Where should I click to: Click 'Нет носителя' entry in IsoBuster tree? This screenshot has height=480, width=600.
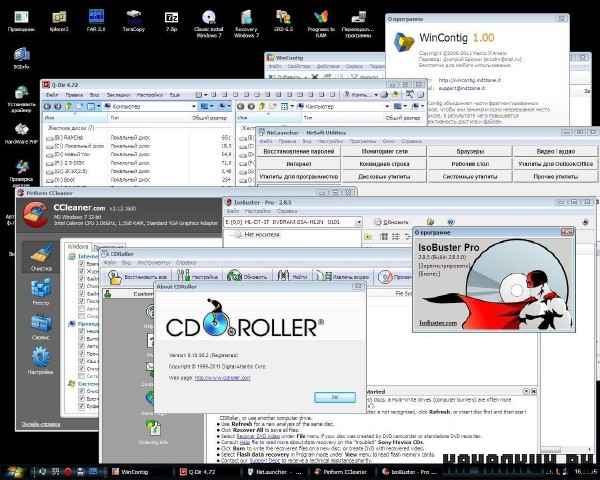point(262,234)
